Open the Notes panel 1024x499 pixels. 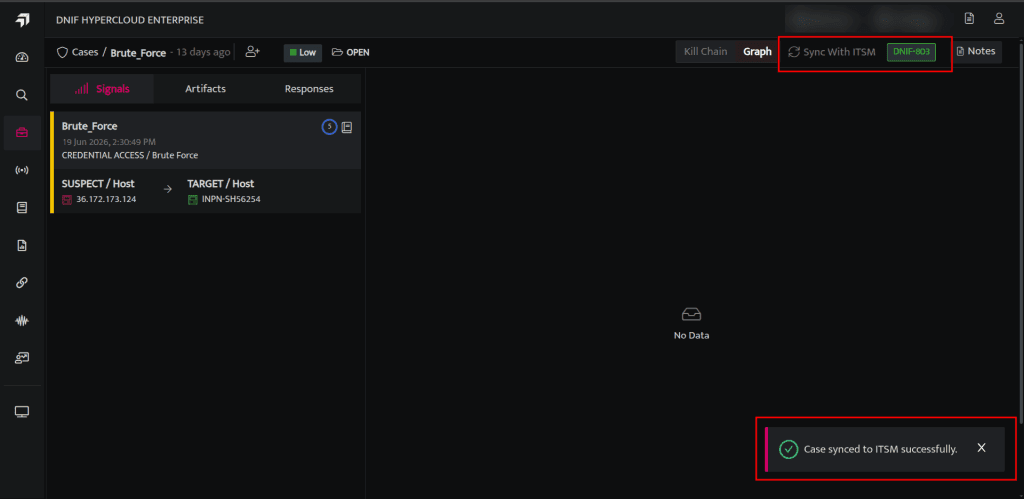976,51
